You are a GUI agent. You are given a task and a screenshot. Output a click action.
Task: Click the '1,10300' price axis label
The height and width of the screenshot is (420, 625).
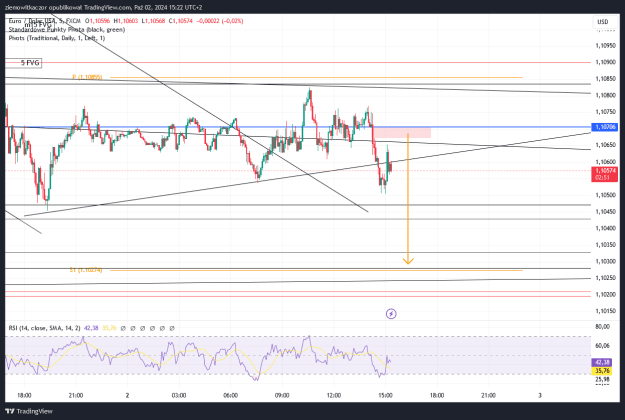coord(605,261)
